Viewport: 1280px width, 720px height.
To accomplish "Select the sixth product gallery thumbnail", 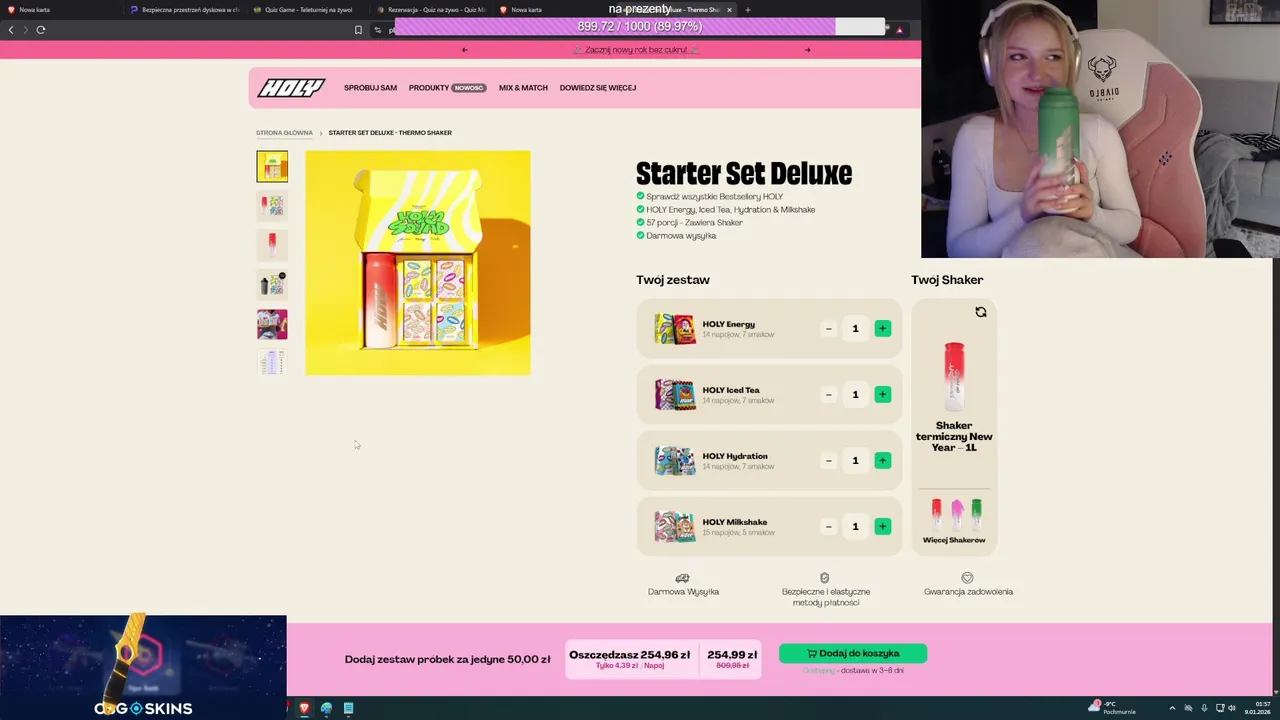I will pyautogui.click(x=272, y=363).
